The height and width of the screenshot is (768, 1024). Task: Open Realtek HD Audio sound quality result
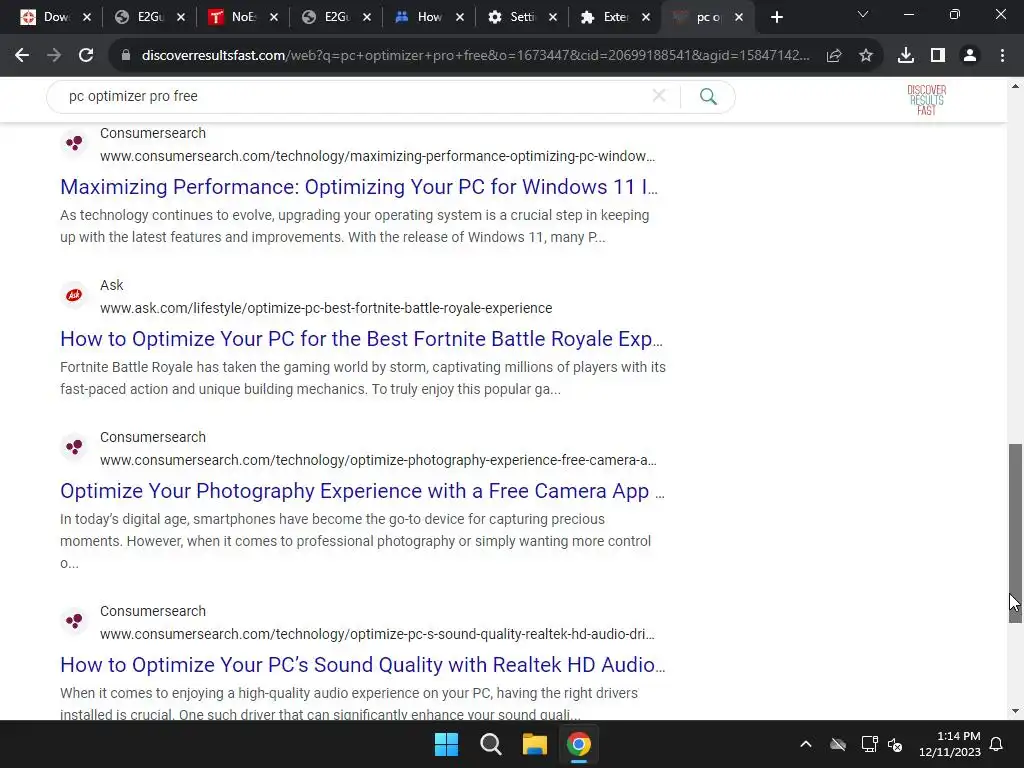362,665
